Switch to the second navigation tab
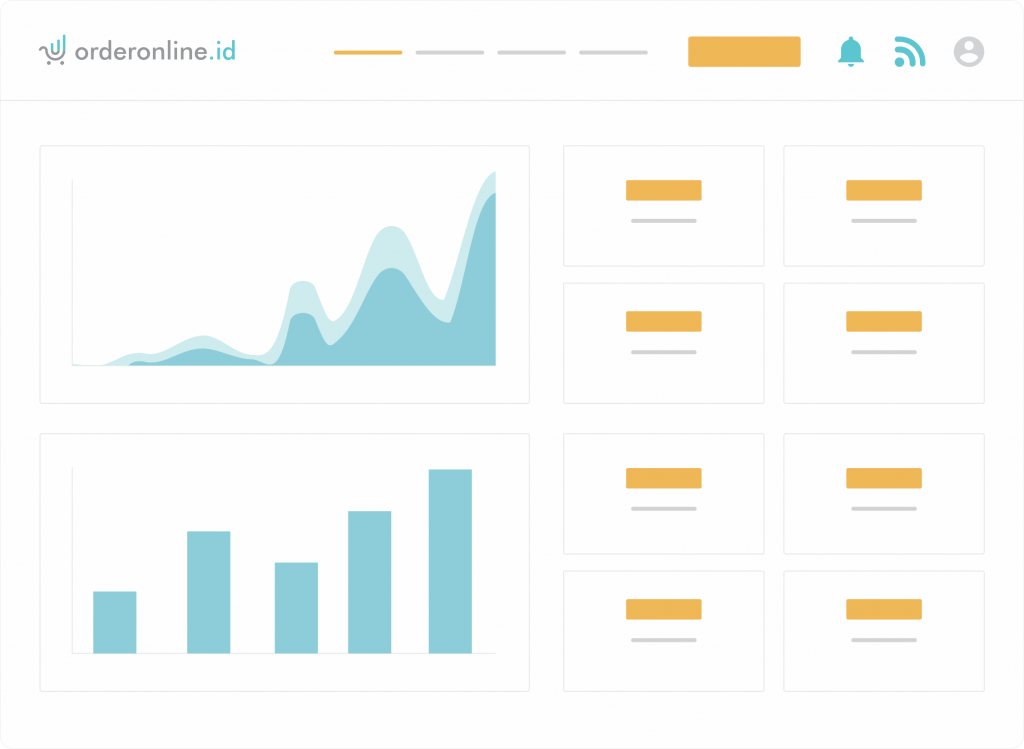 pyautogui.click(x=450, y=52)
